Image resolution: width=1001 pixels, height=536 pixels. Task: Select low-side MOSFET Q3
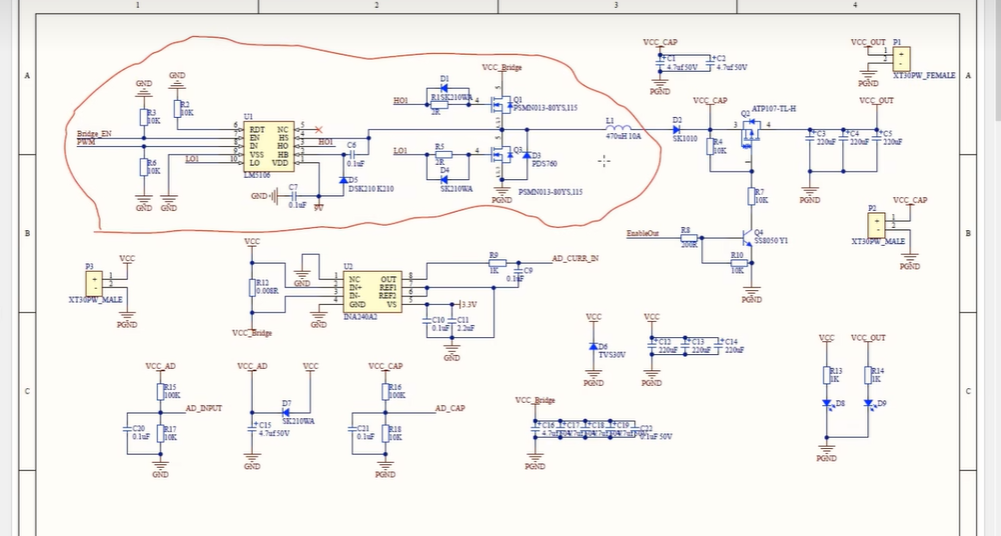coord(501,154)
